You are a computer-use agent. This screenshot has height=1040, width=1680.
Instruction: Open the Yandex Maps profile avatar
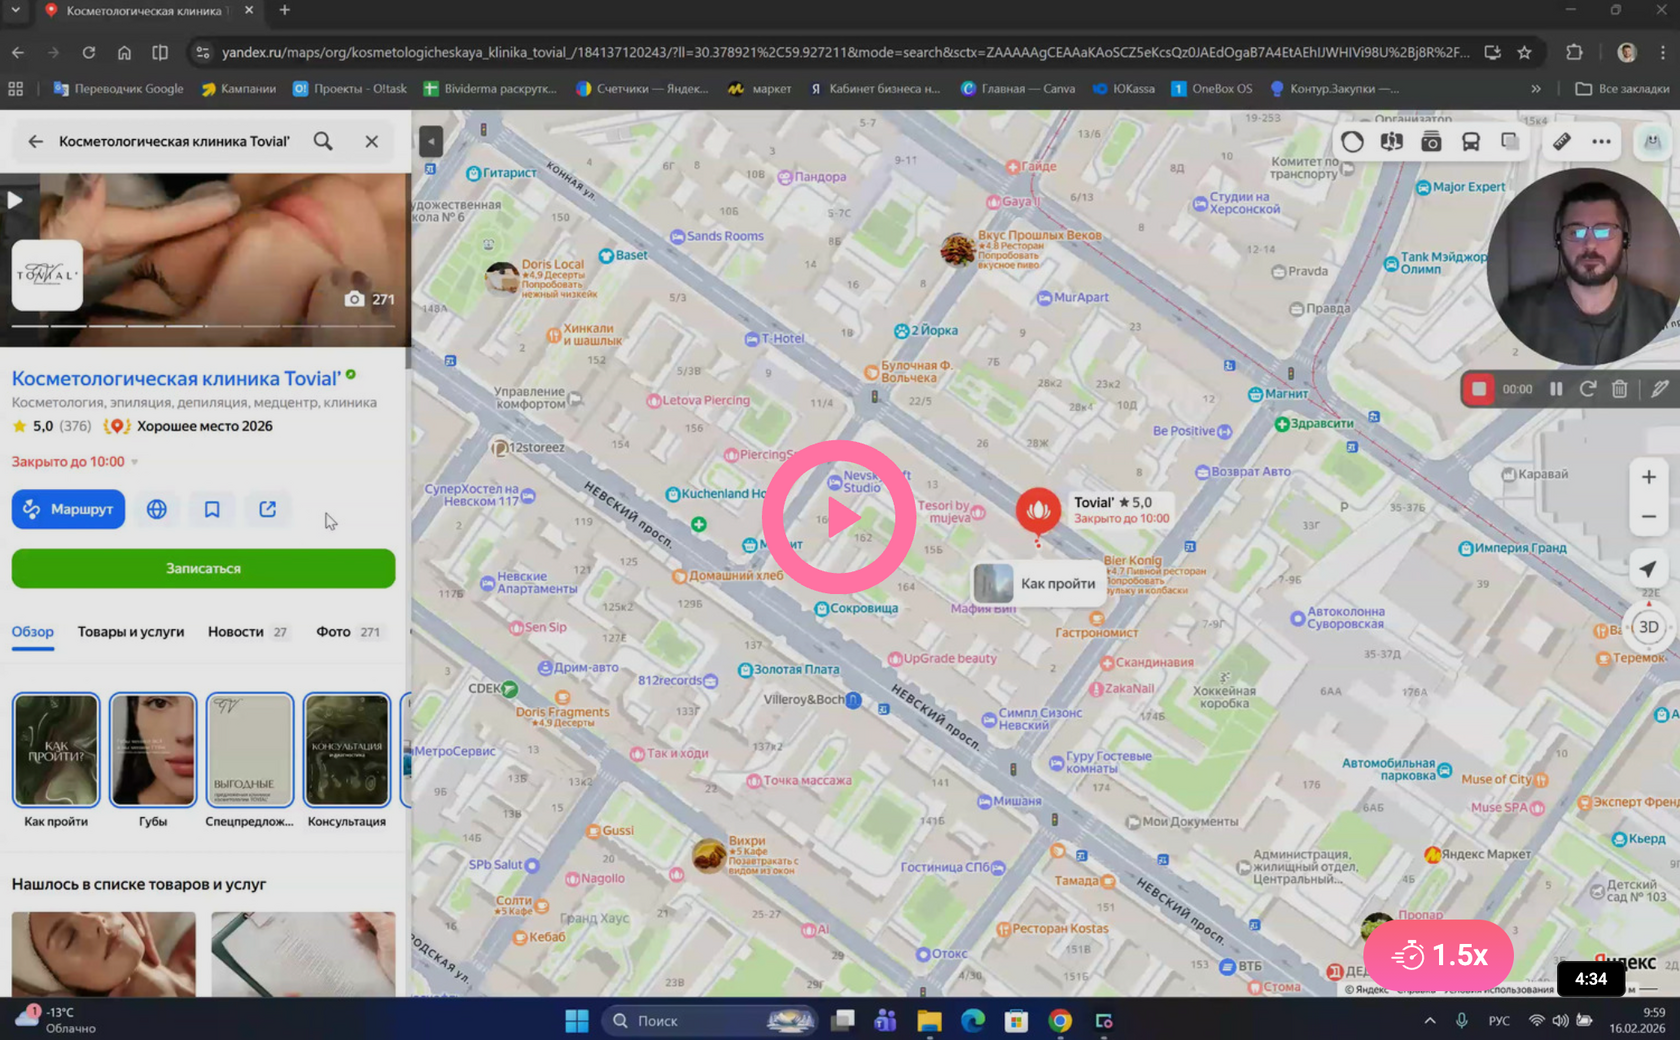pyautogui.click(x=1652, y=142)
